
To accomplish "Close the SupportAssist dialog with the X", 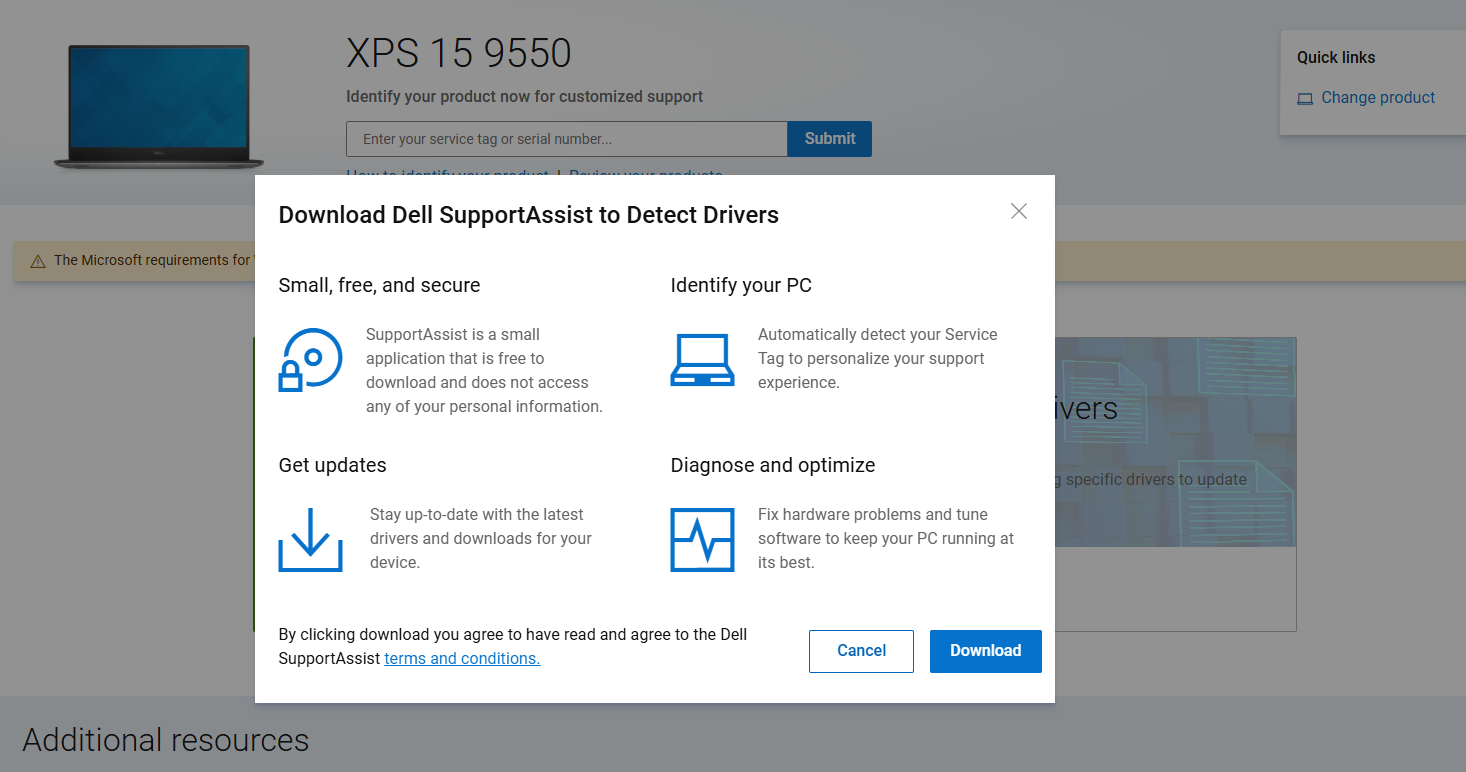I will 1018,211.
